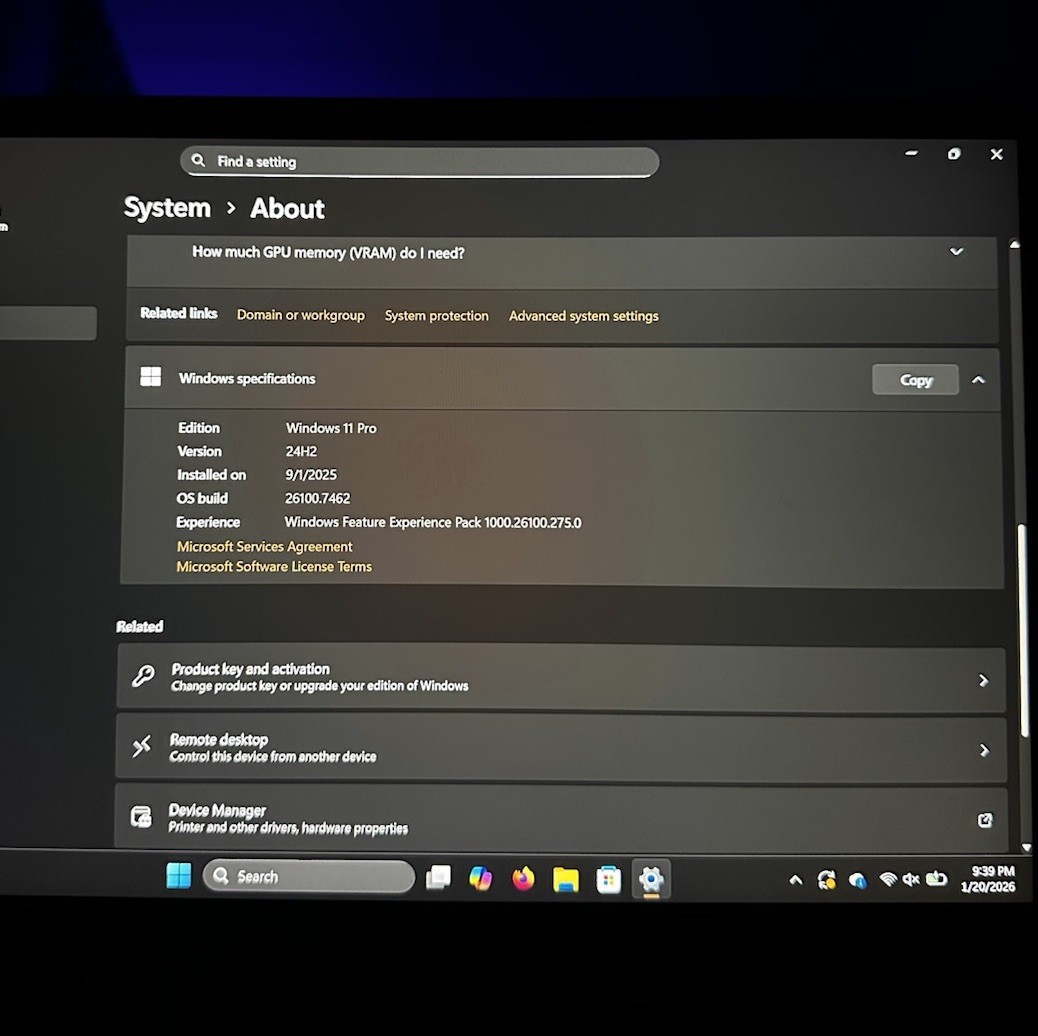1038x1036 pixels.
Task: Click the taskbar Search box
Action: coord(309,876)
